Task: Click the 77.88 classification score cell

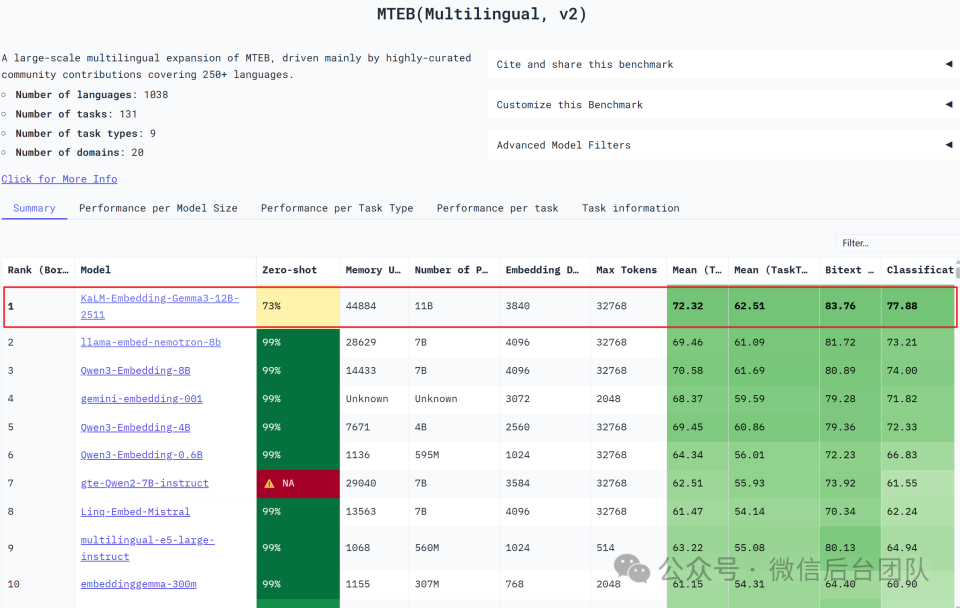Action: (x=918, y=306)
